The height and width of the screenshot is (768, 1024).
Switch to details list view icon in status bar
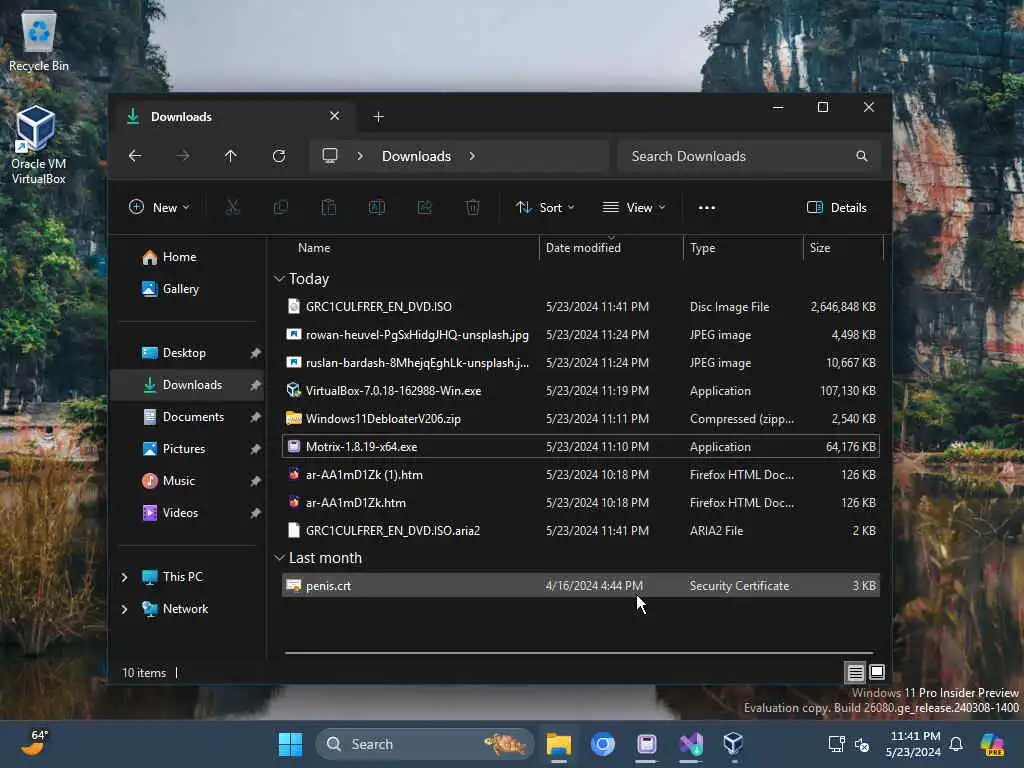[x=856, y=672]
